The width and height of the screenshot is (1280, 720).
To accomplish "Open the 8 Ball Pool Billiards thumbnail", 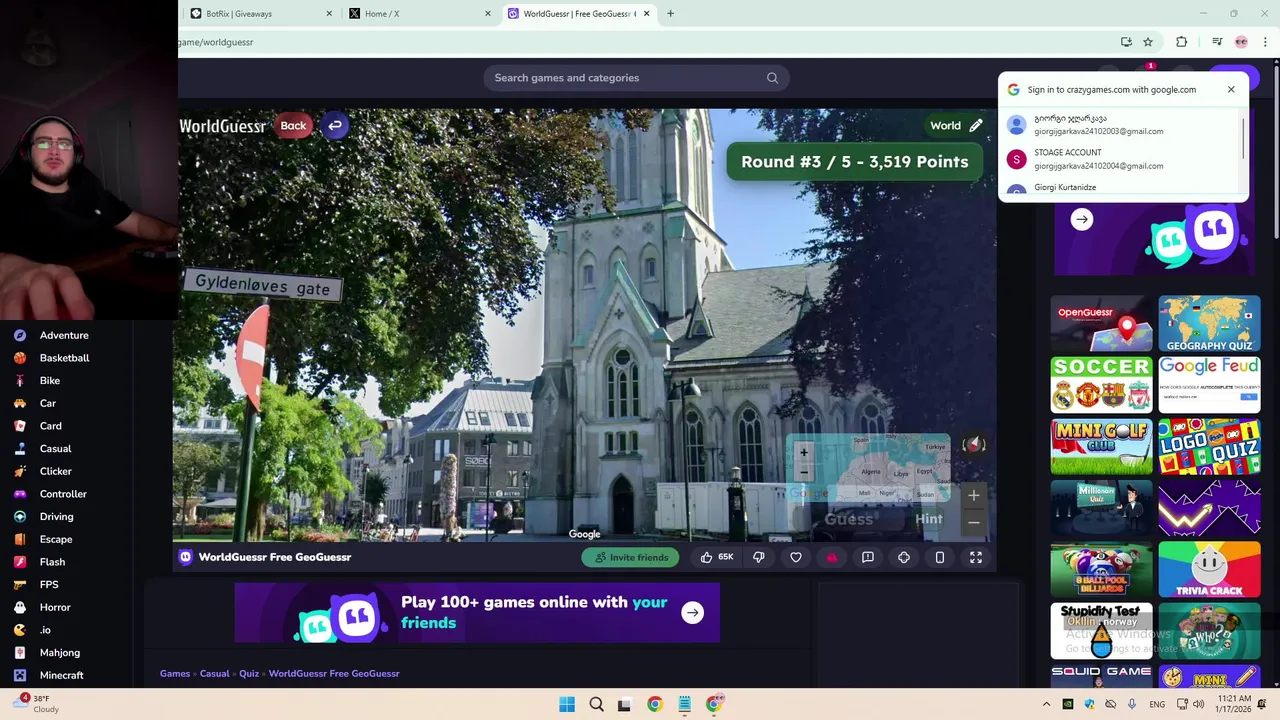I will [x=1101, y=569].
